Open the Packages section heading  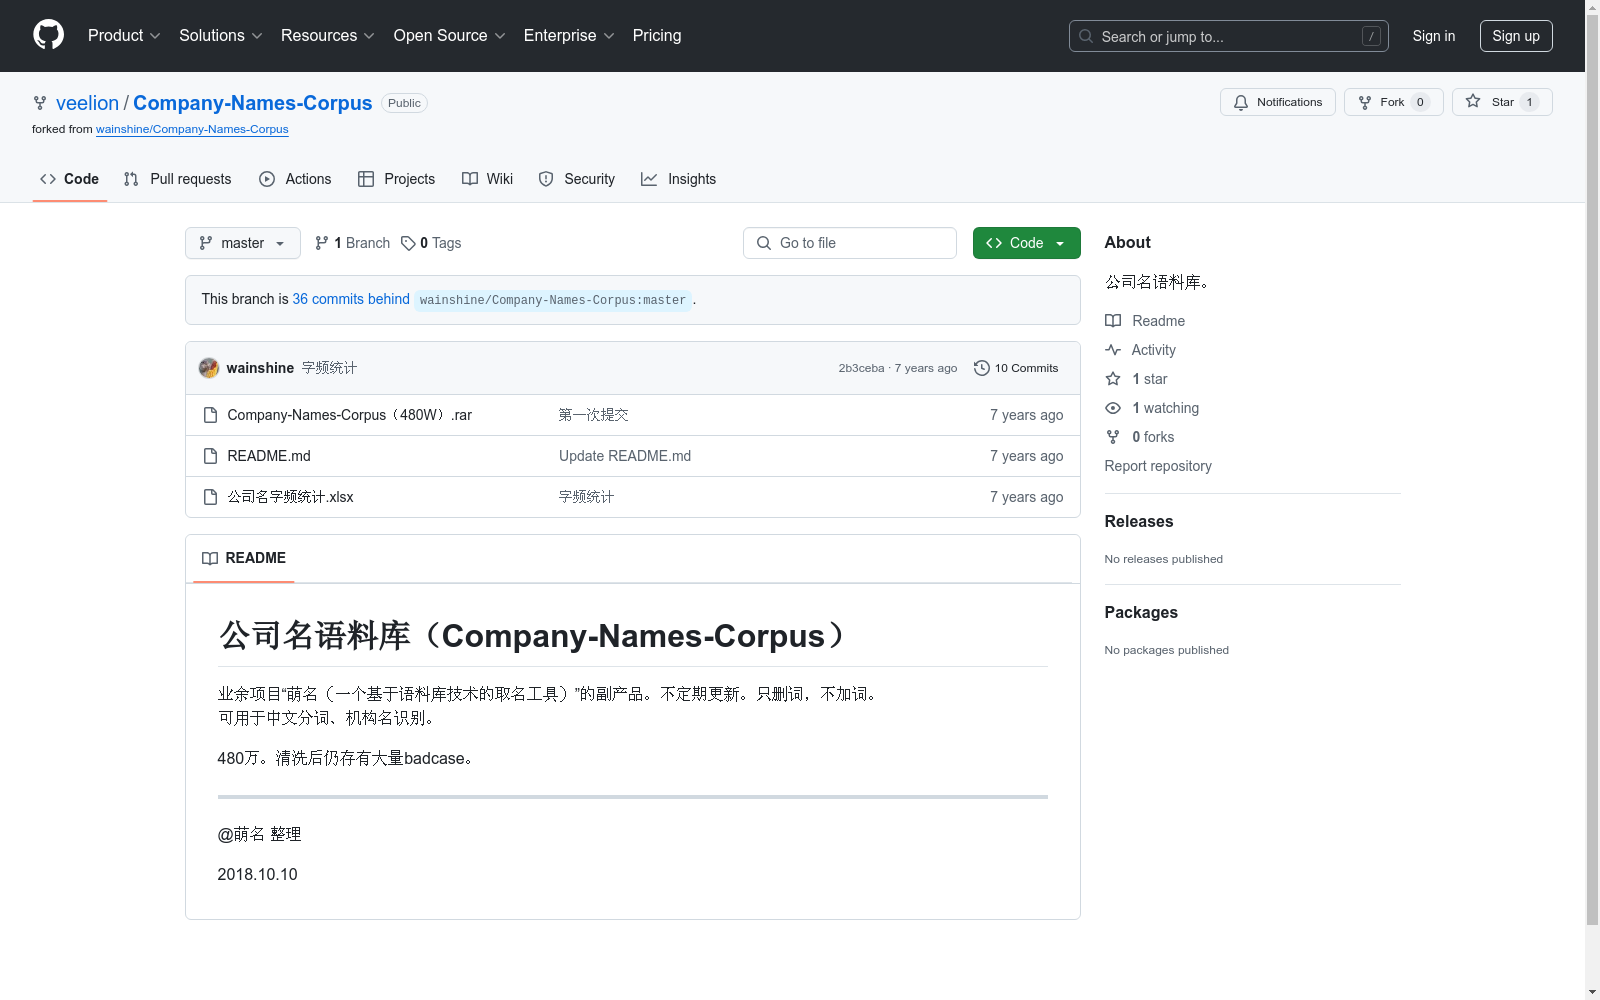point(1141,612)
